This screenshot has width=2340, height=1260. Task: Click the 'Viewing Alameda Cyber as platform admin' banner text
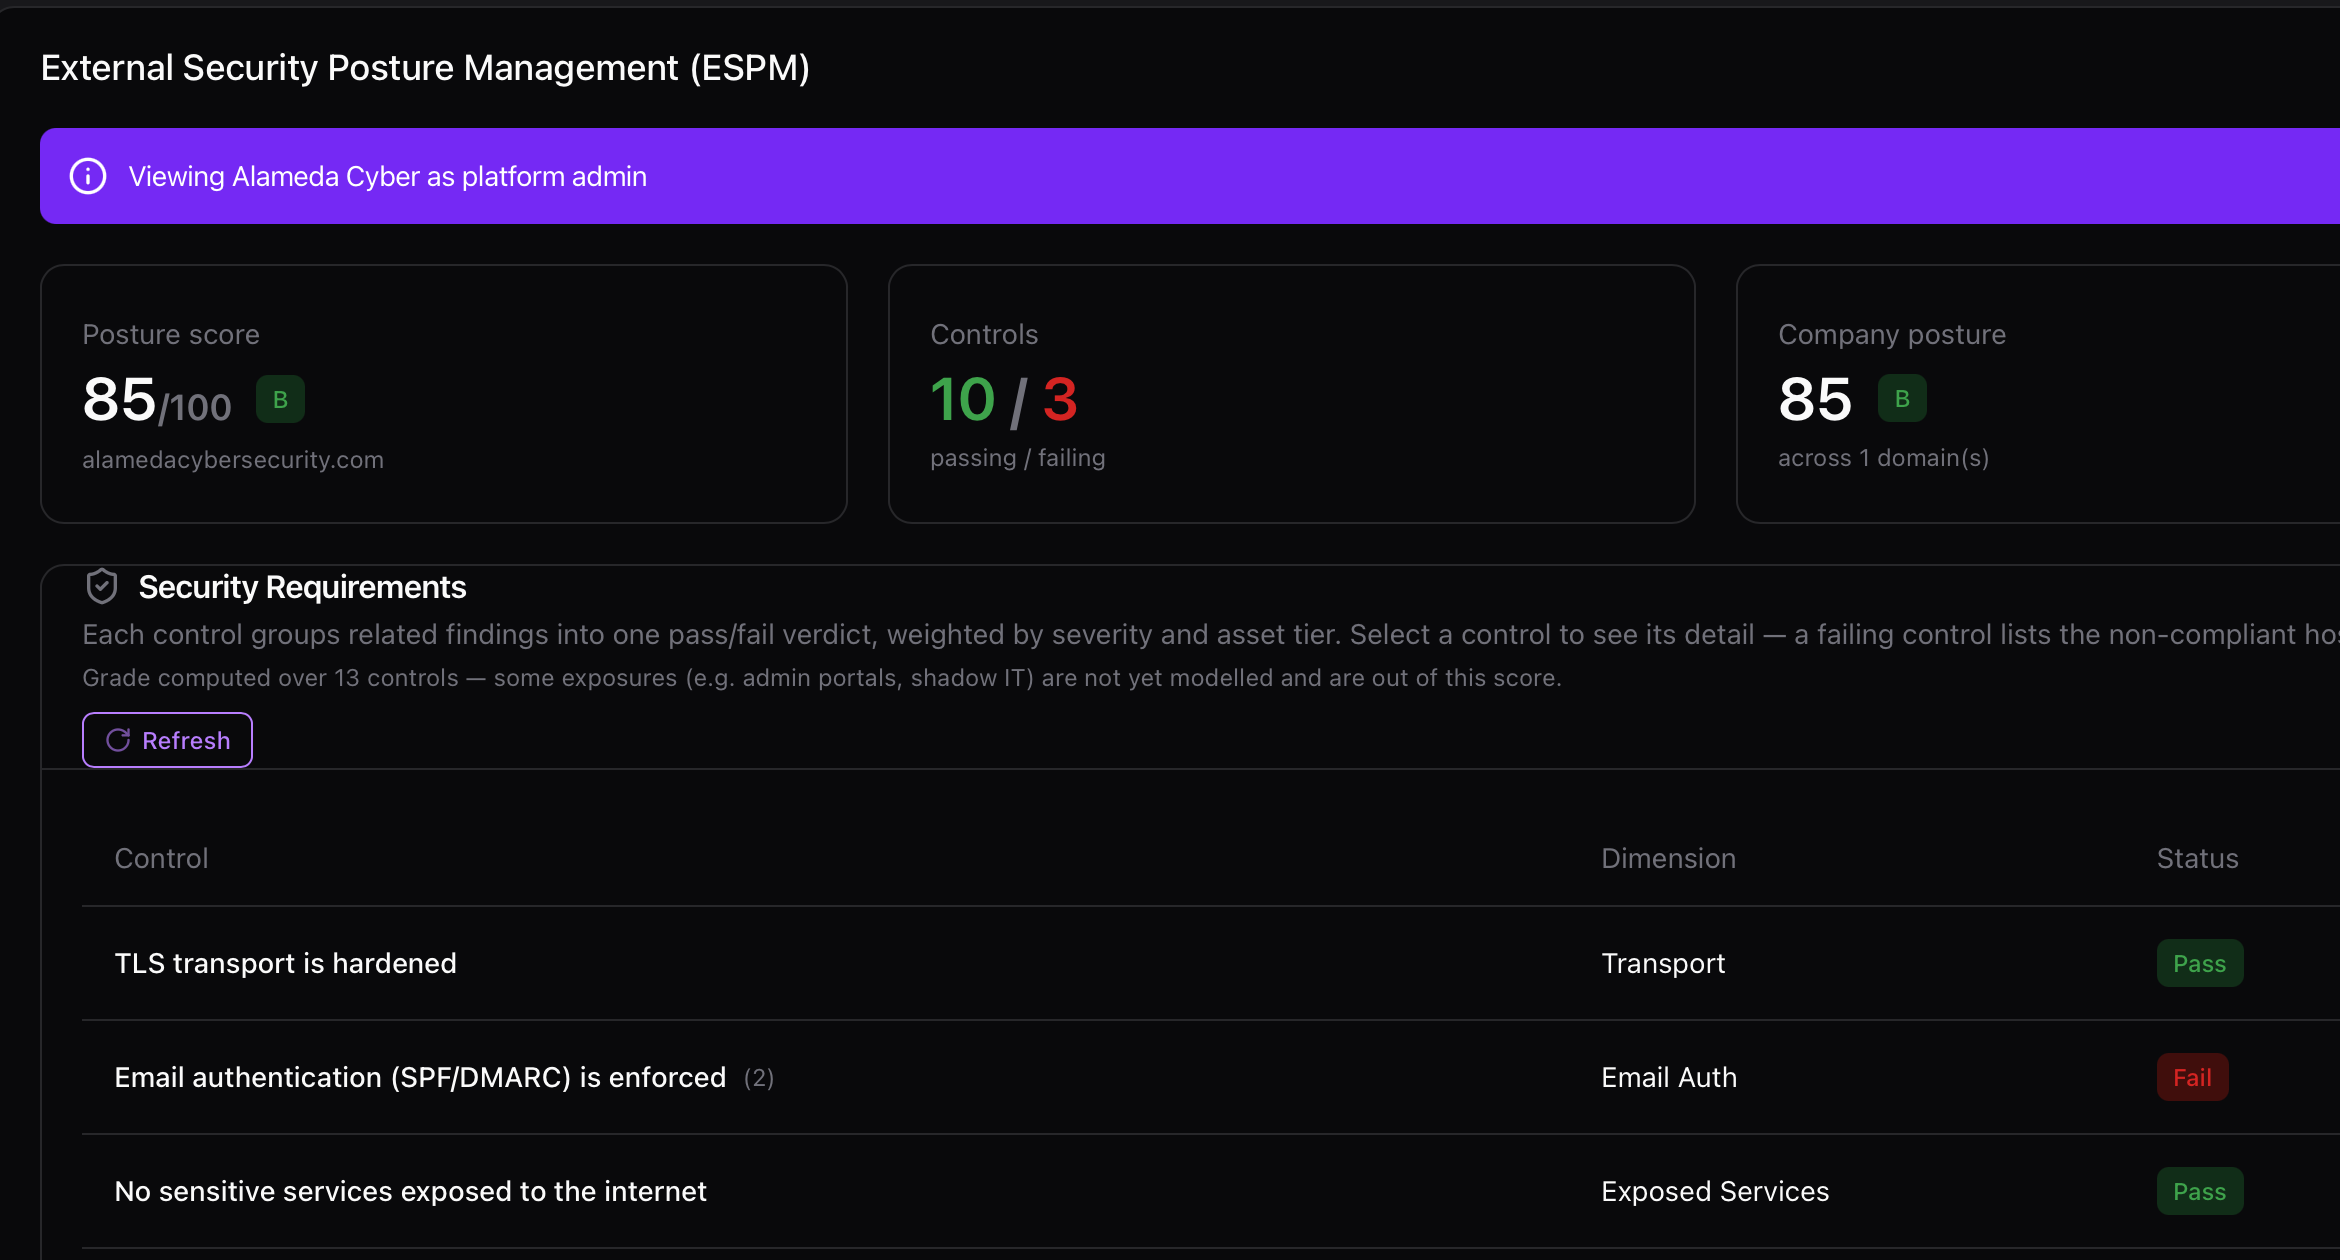[387, 176]
